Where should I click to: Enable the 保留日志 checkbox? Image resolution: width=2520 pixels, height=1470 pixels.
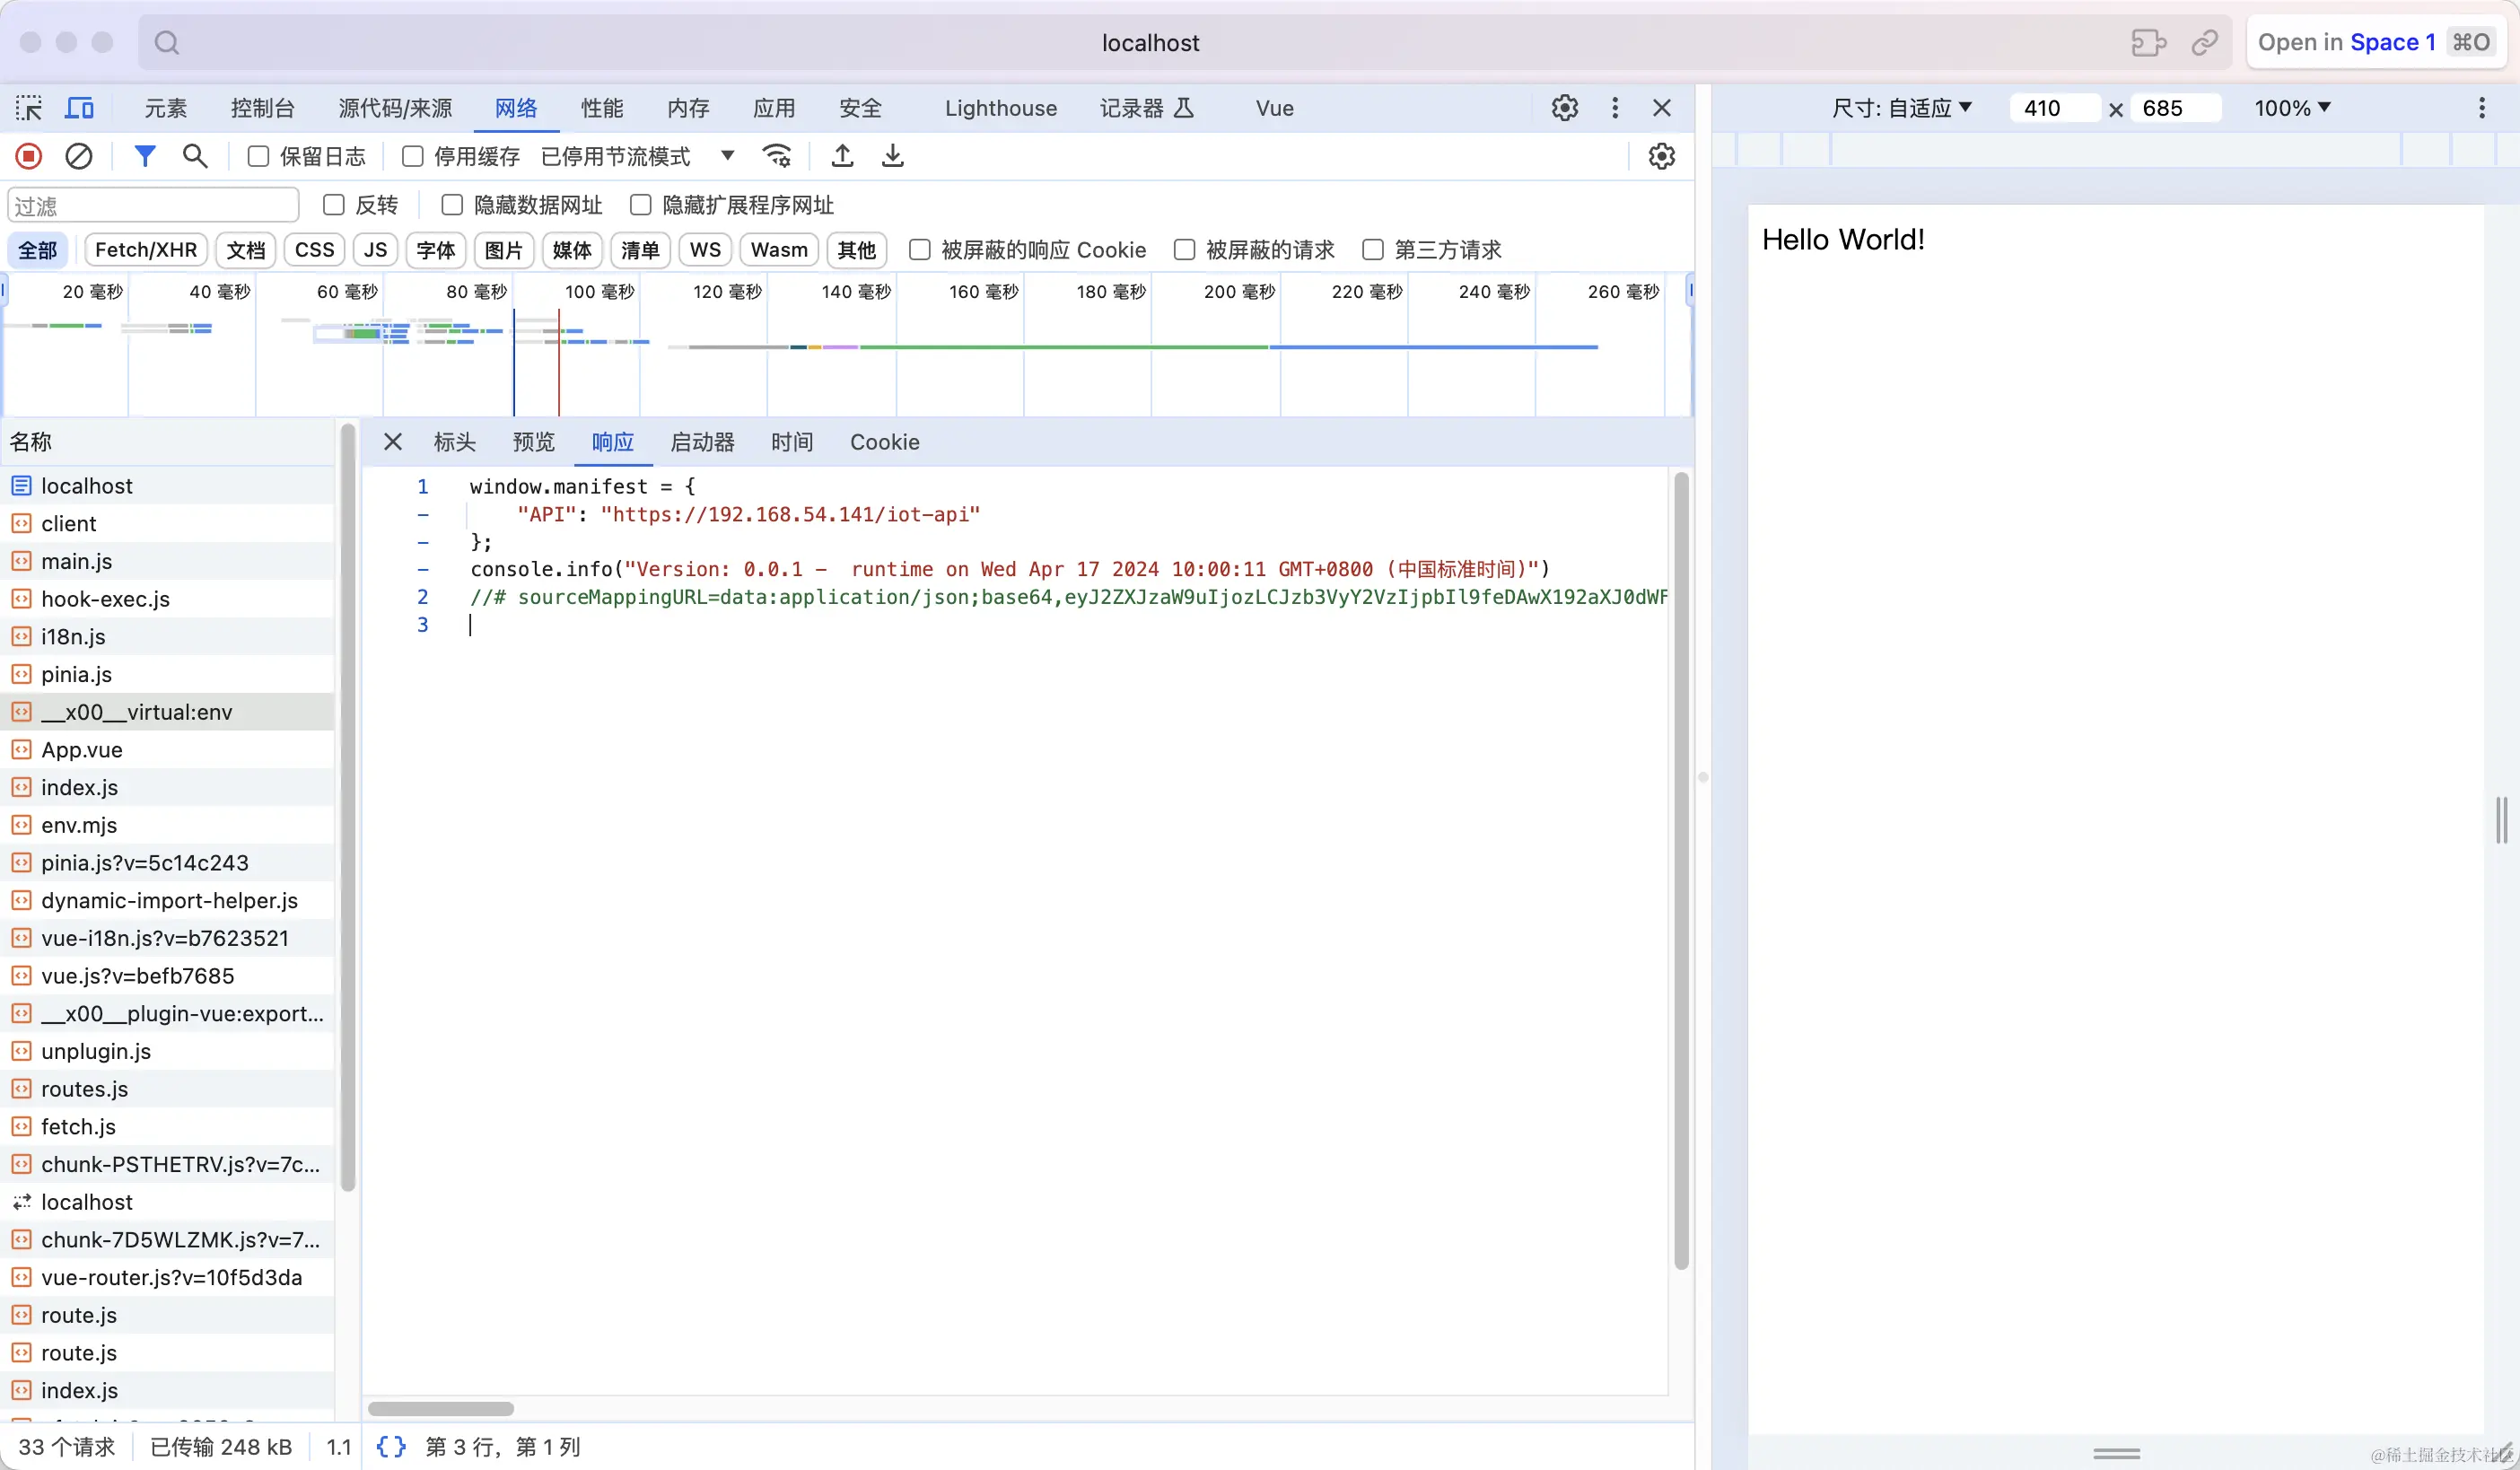(258, 156)
